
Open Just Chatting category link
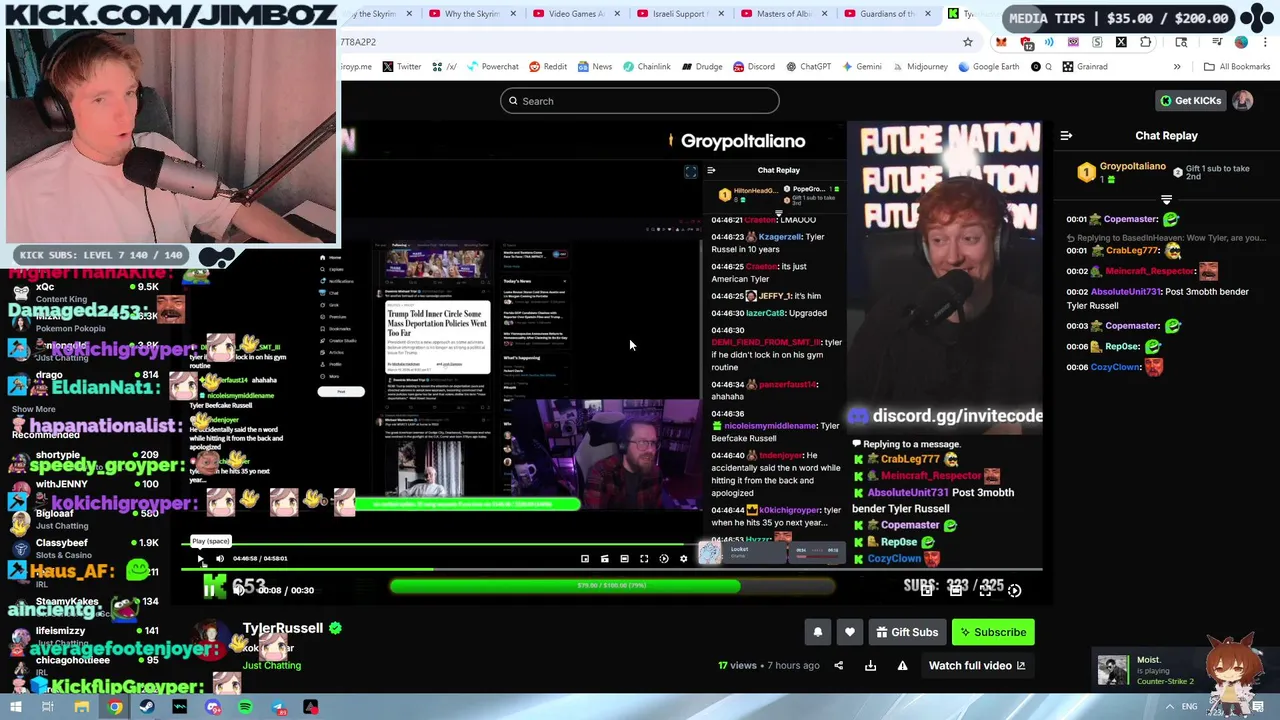[271, 666]
